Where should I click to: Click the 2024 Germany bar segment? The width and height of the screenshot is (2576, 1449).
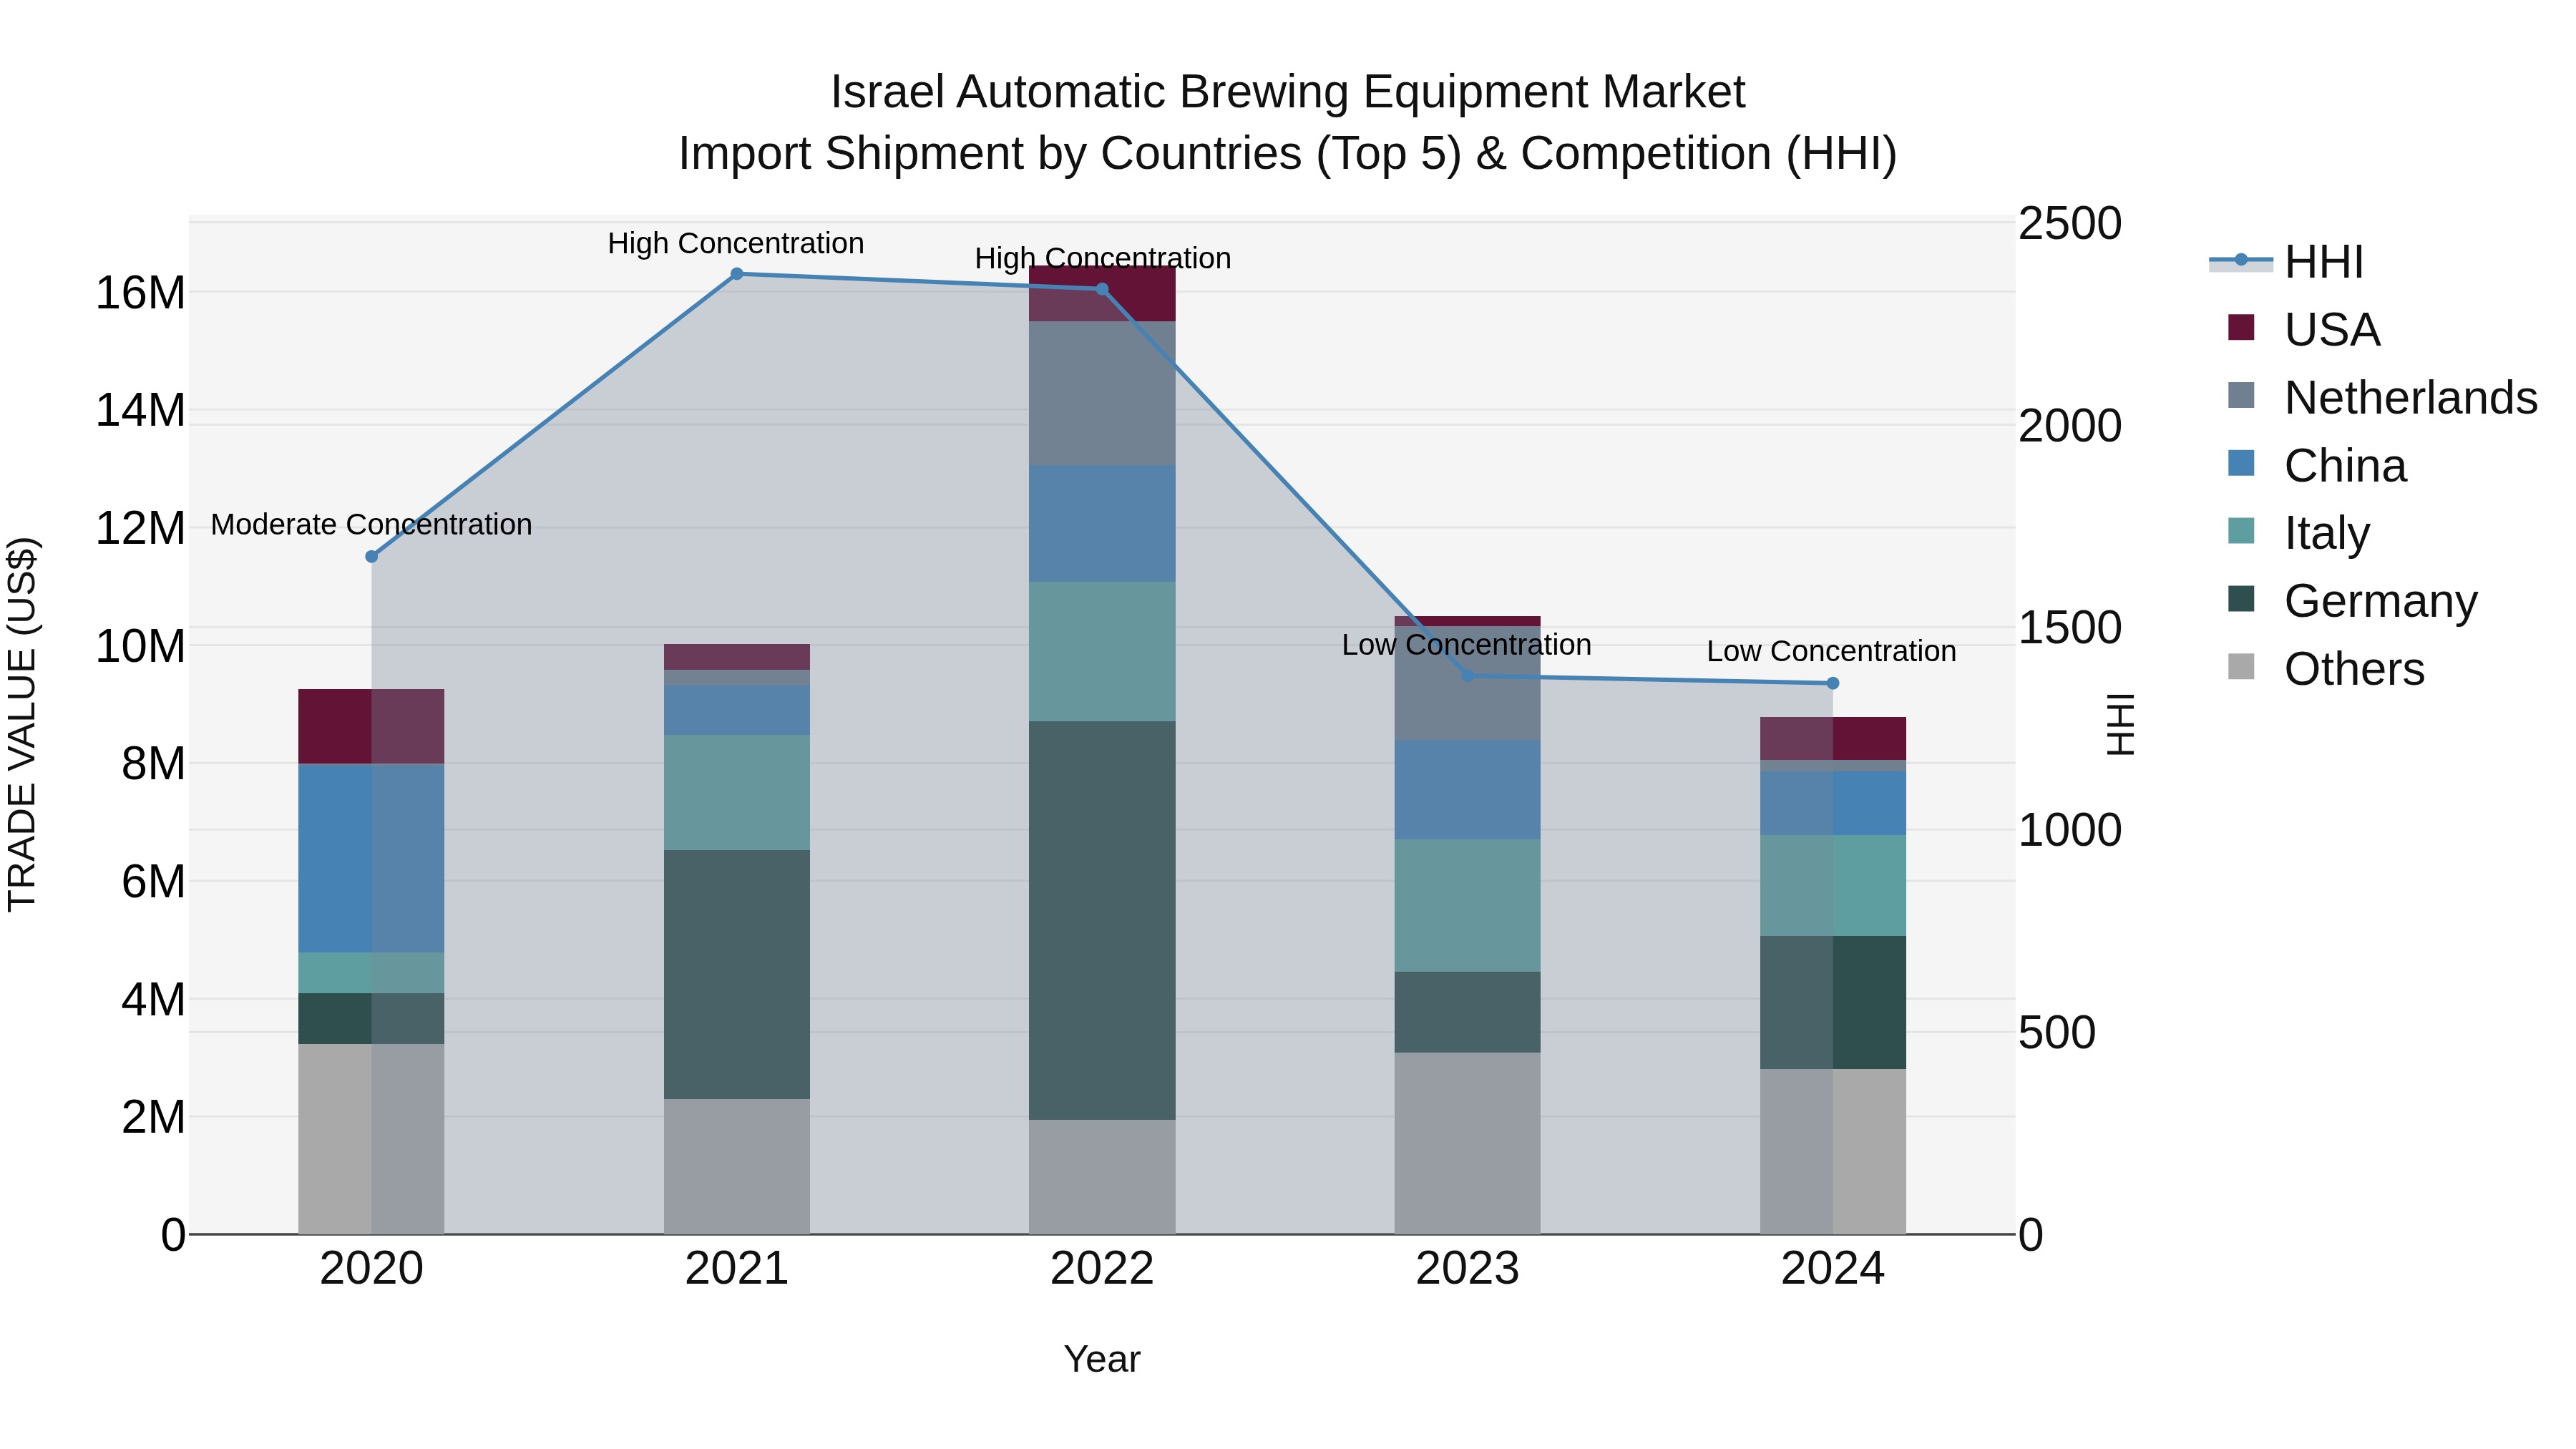point(1833,1002)
